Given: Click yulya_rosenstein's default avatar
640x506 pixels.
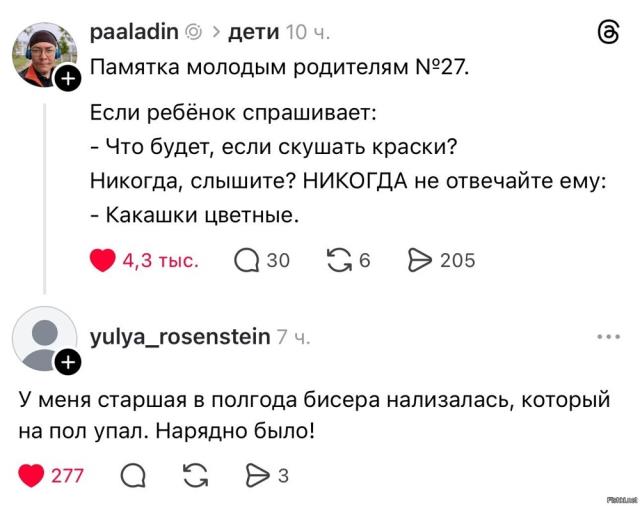Looking at the screenshot, I should click(42, 338).
